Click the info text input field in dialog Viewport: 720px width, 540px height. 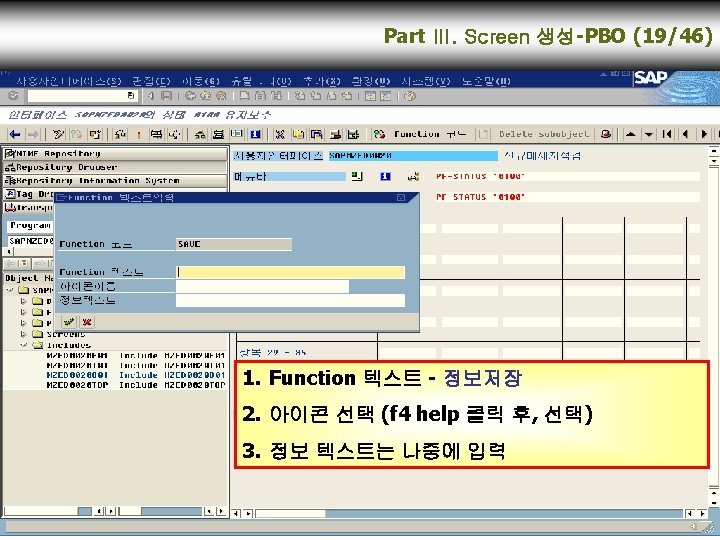290,301
